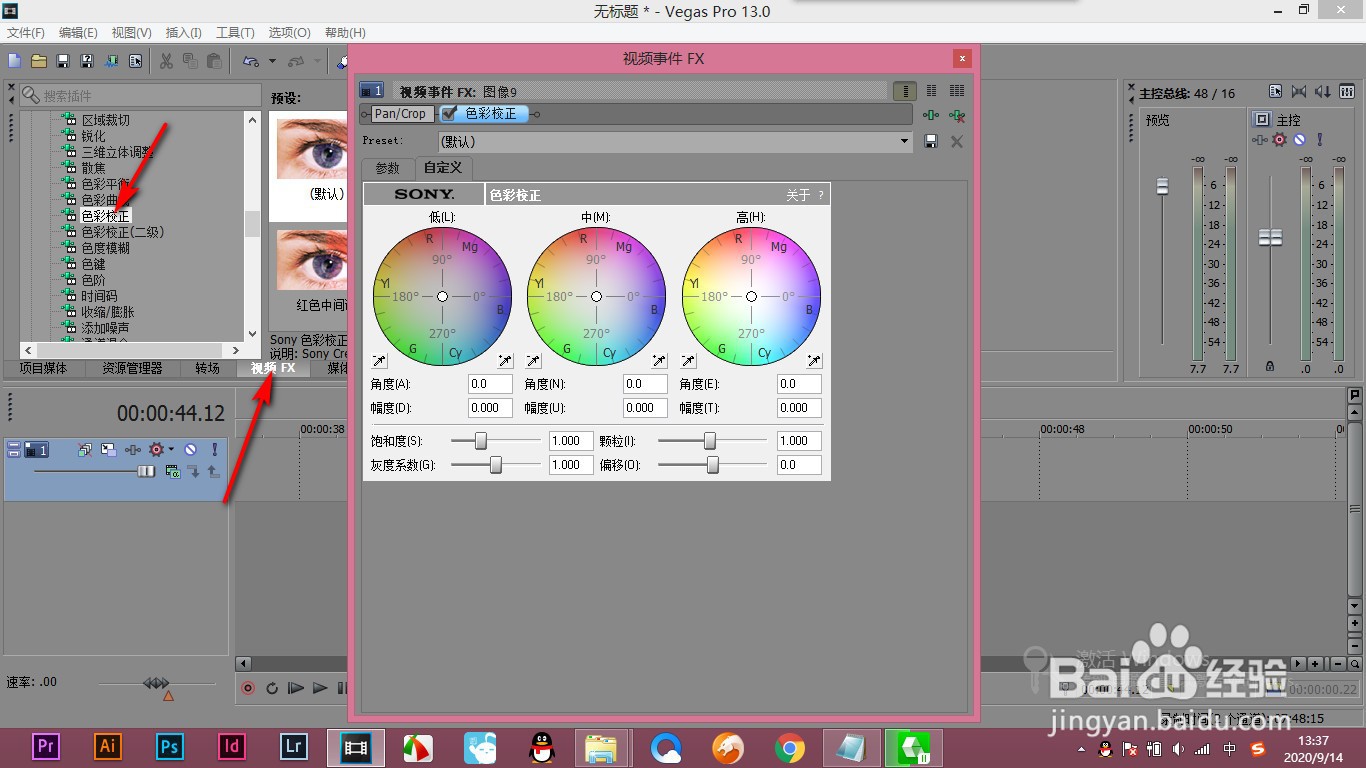Click the right eyedropper under the 低(L) wheel
Viewport: 1366px width, 768px height.
505,361
